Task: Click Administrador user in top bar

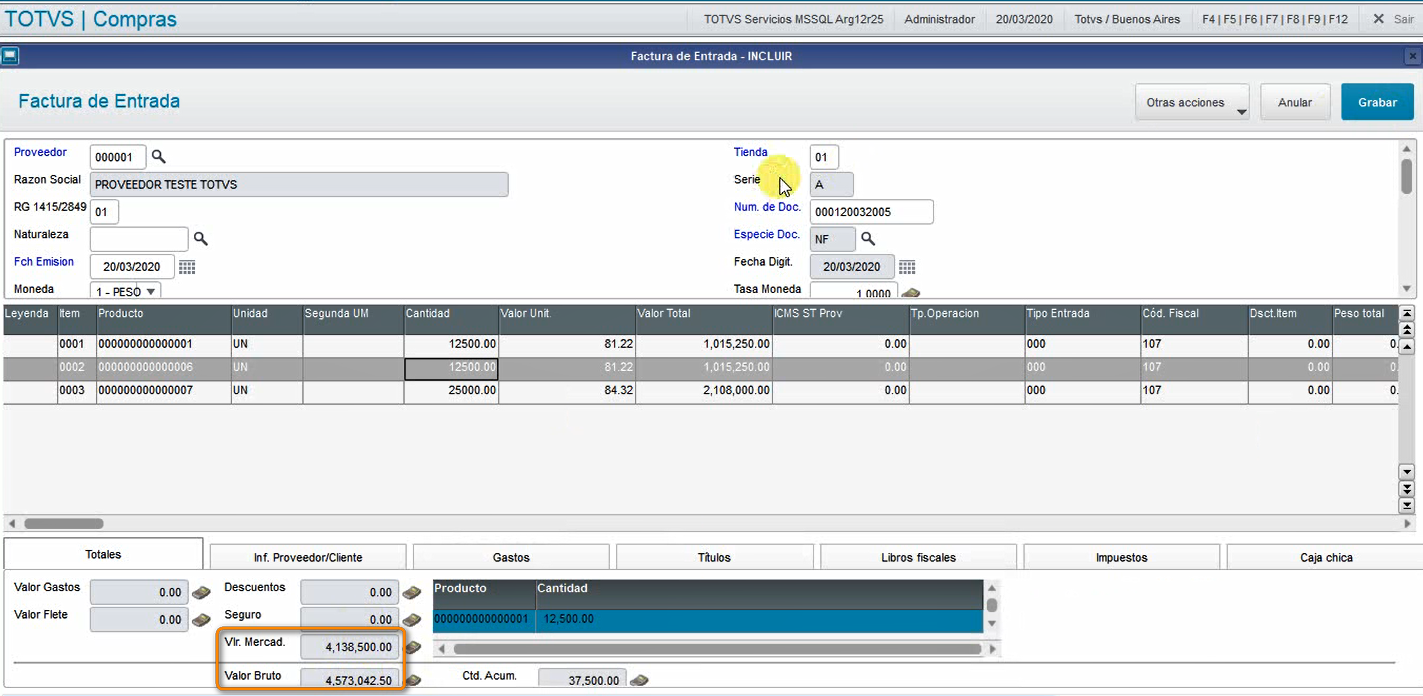Action: (x=939, y=19)
